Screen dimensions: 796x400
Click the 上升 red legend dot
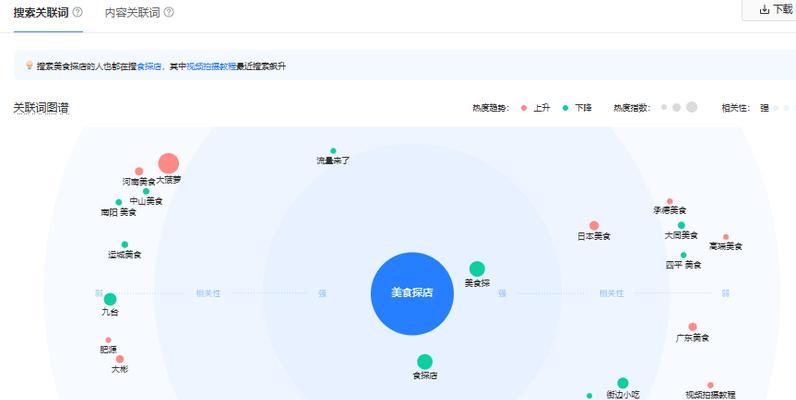pos(524,108)
